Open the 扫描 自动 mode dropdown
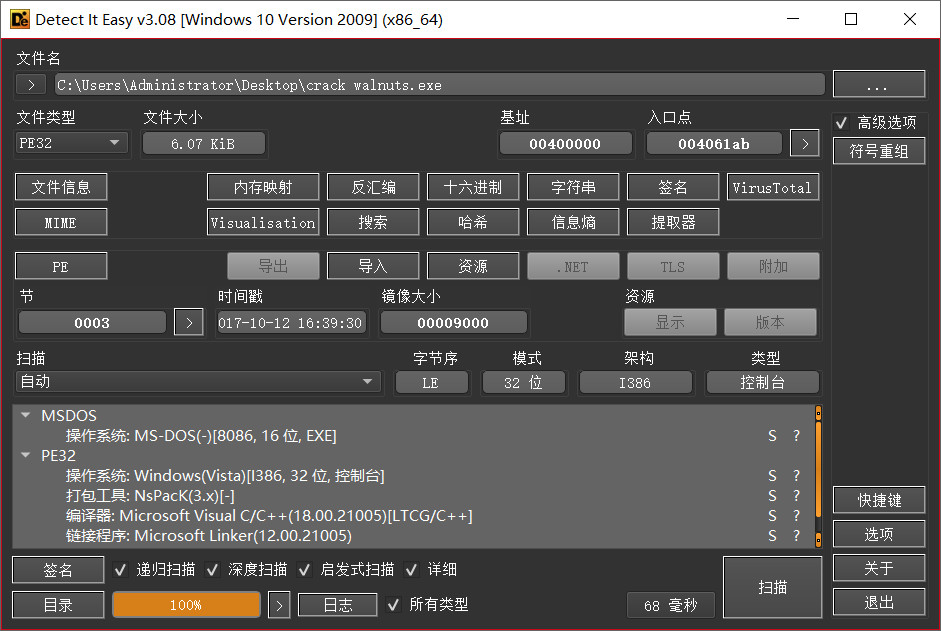The width and height of the screenshot is (941, 631). coord(198,382)
